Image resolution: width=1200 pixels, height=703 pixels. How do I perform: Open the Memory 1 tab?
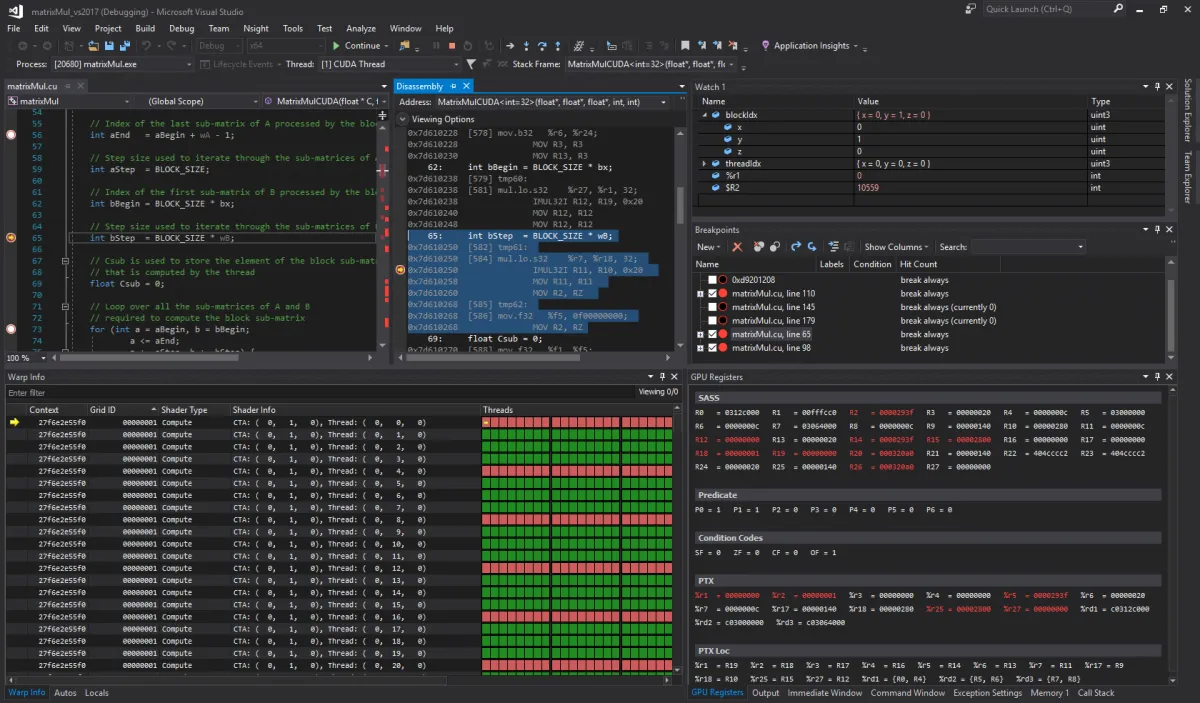[x=1049, y=693]
